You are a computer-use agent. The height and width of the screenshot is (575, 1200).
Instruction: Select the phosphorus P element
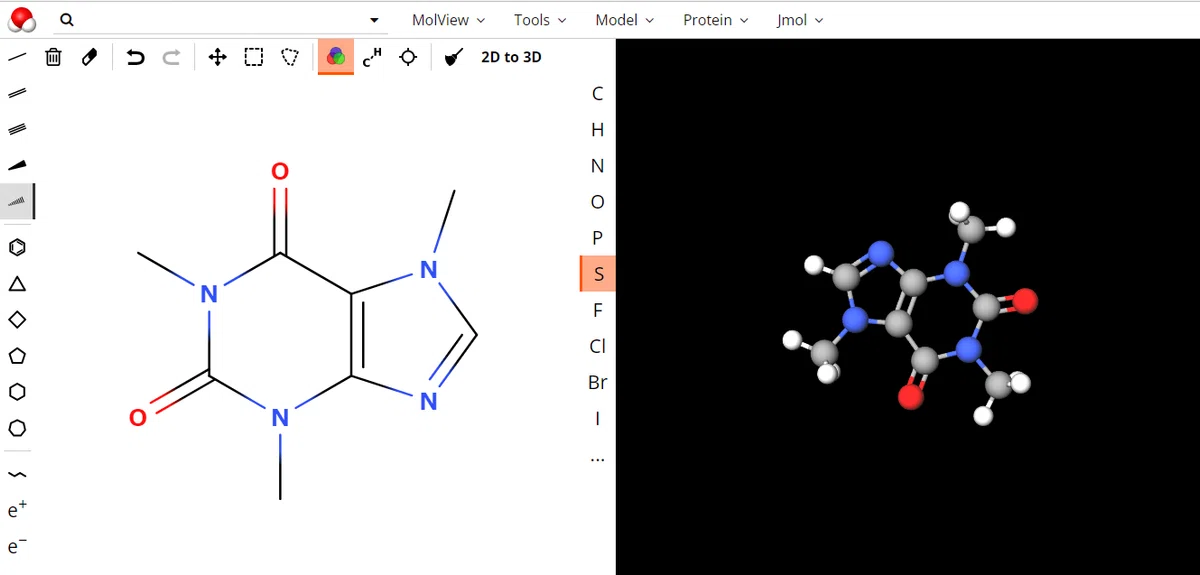point(598,238)
